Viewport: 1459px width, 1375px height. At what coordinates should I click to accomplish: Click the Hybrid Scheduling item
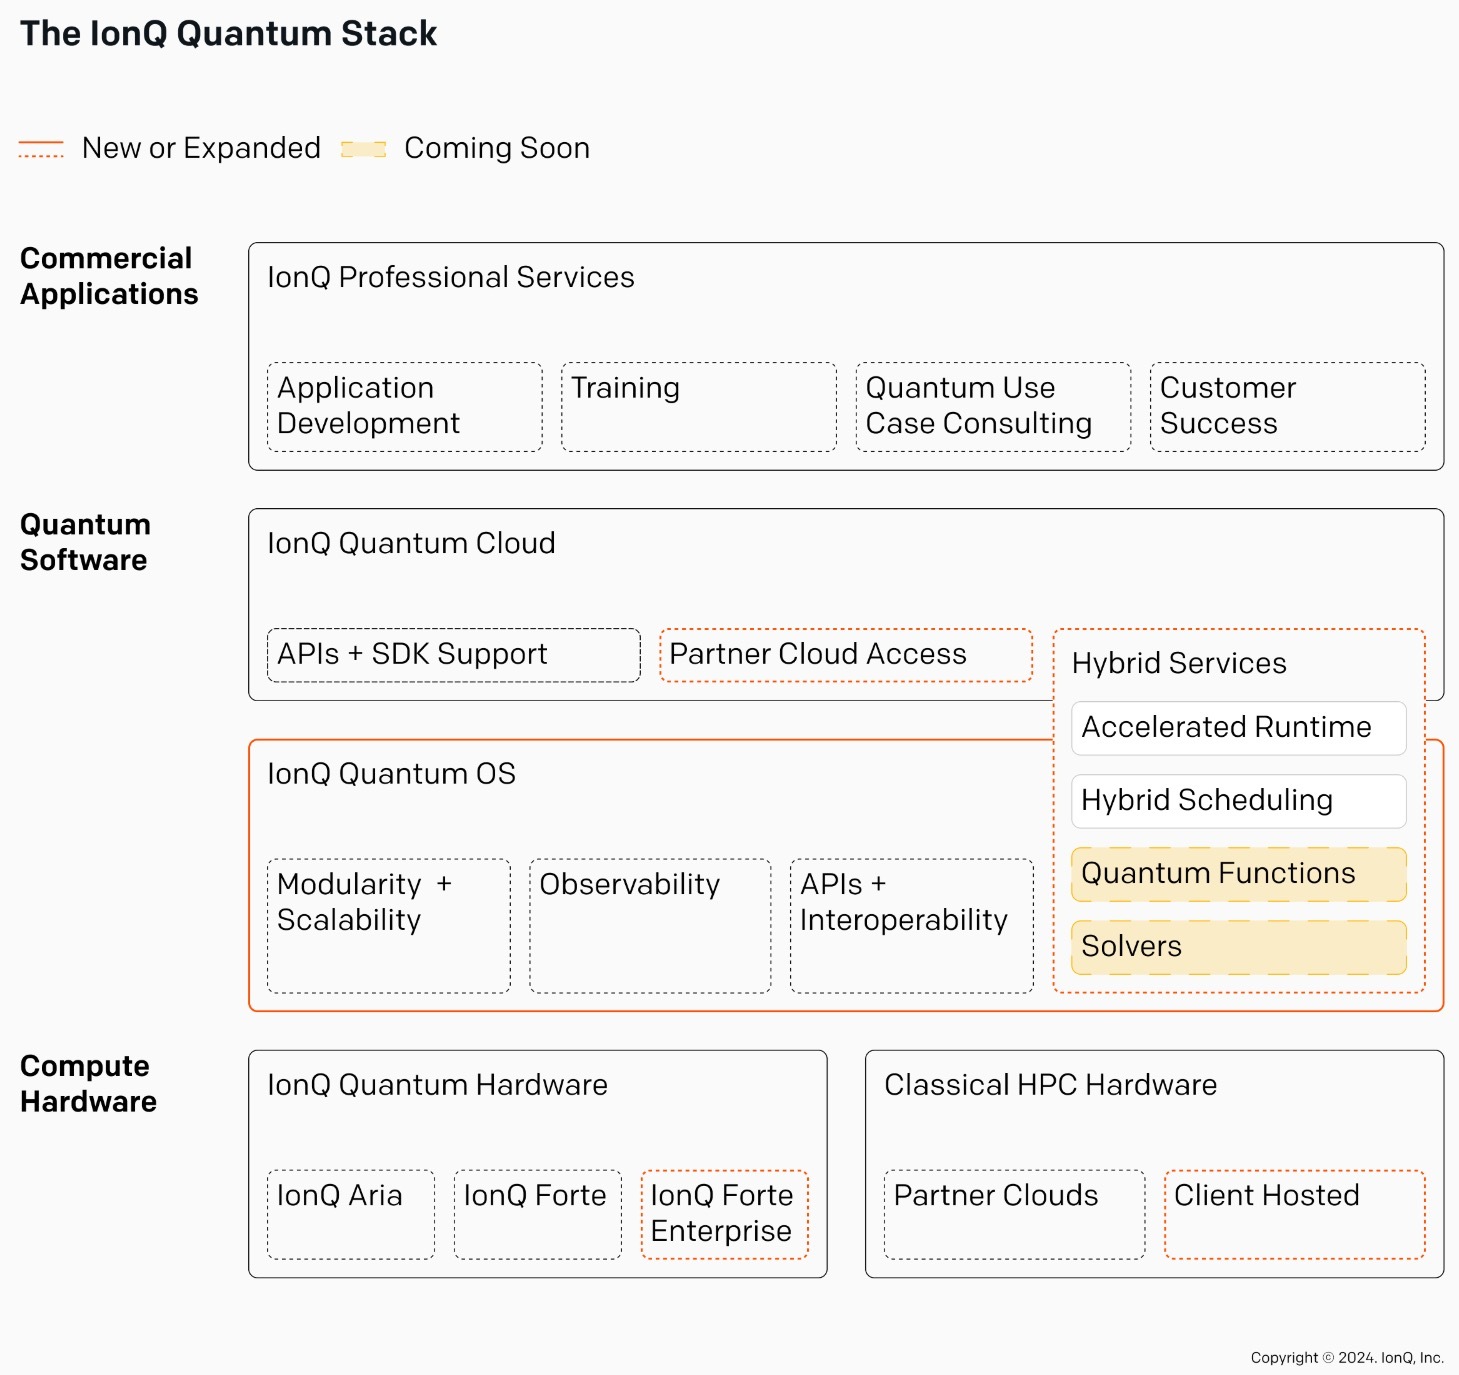point(1239,801)
